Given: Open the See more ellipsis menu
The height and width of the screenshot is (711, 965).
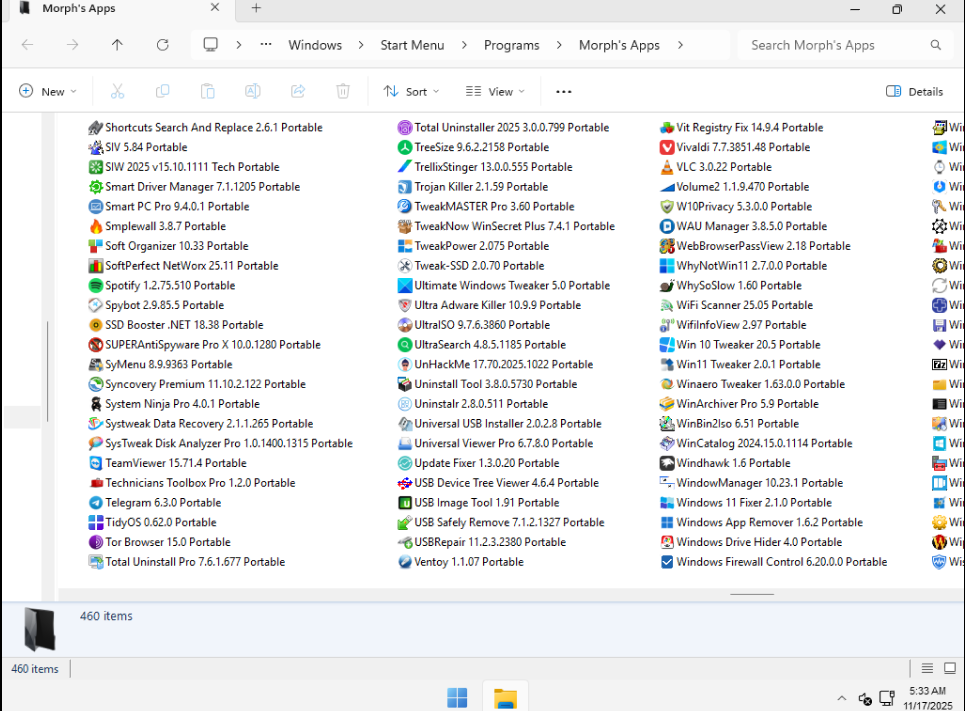Looking at the screenshot, I should 564,91.
